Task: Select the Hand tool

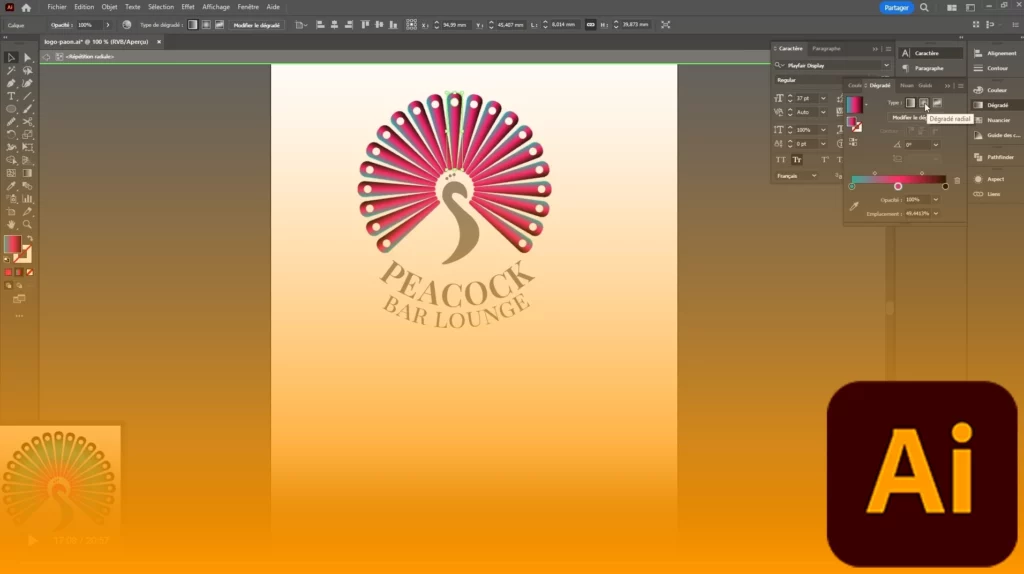Action: pyautogui.click(x=11, y=225)
